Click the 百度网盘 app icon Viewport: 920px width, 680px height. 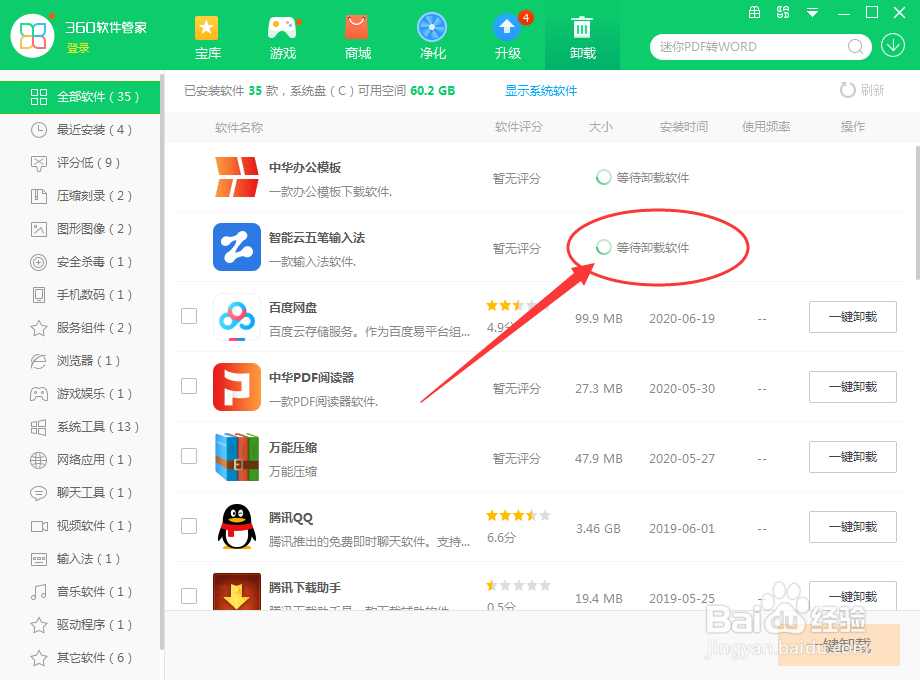[x=236, y=317]
